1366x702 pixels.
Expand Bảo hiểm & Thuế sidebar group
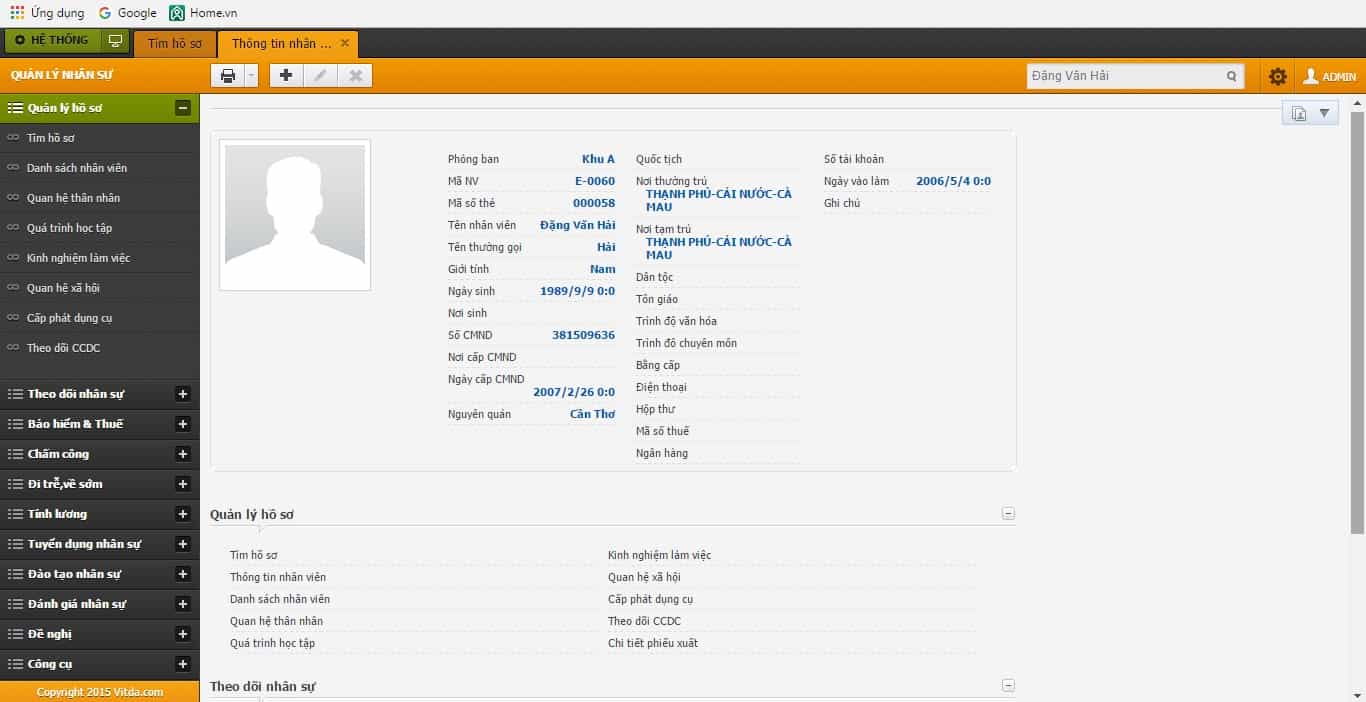pos(182,424)
